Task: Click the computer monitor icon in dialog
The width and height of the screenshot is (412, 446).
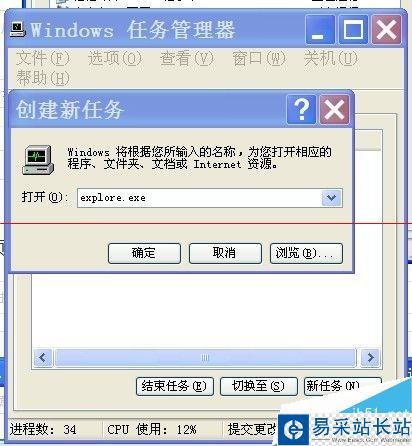Action: pos(38,160)
